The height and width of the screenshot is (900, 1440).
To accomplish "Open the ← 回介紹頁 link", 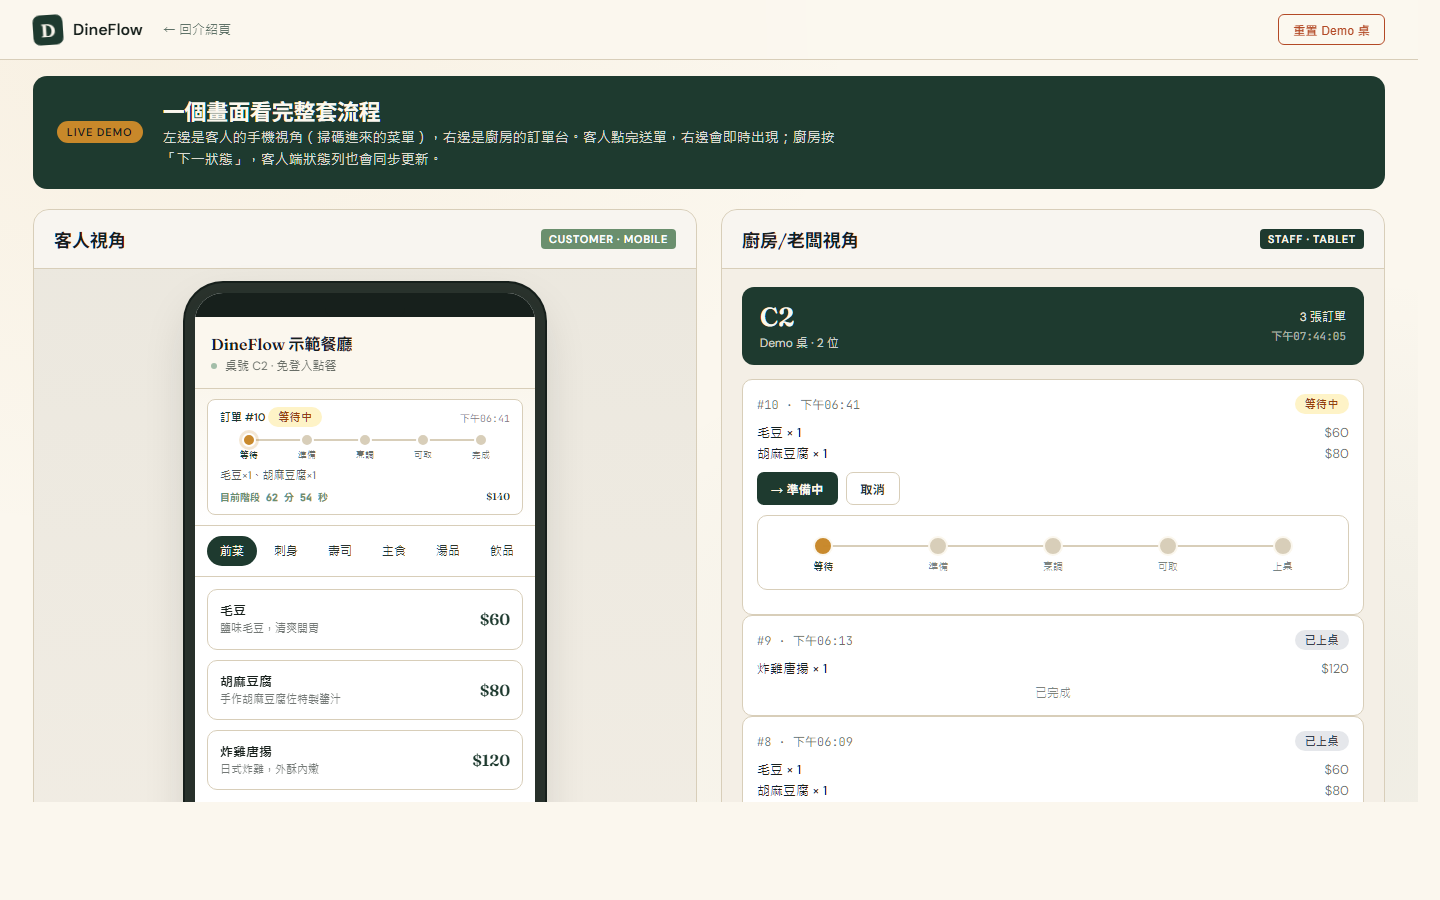I will (196, 29).
